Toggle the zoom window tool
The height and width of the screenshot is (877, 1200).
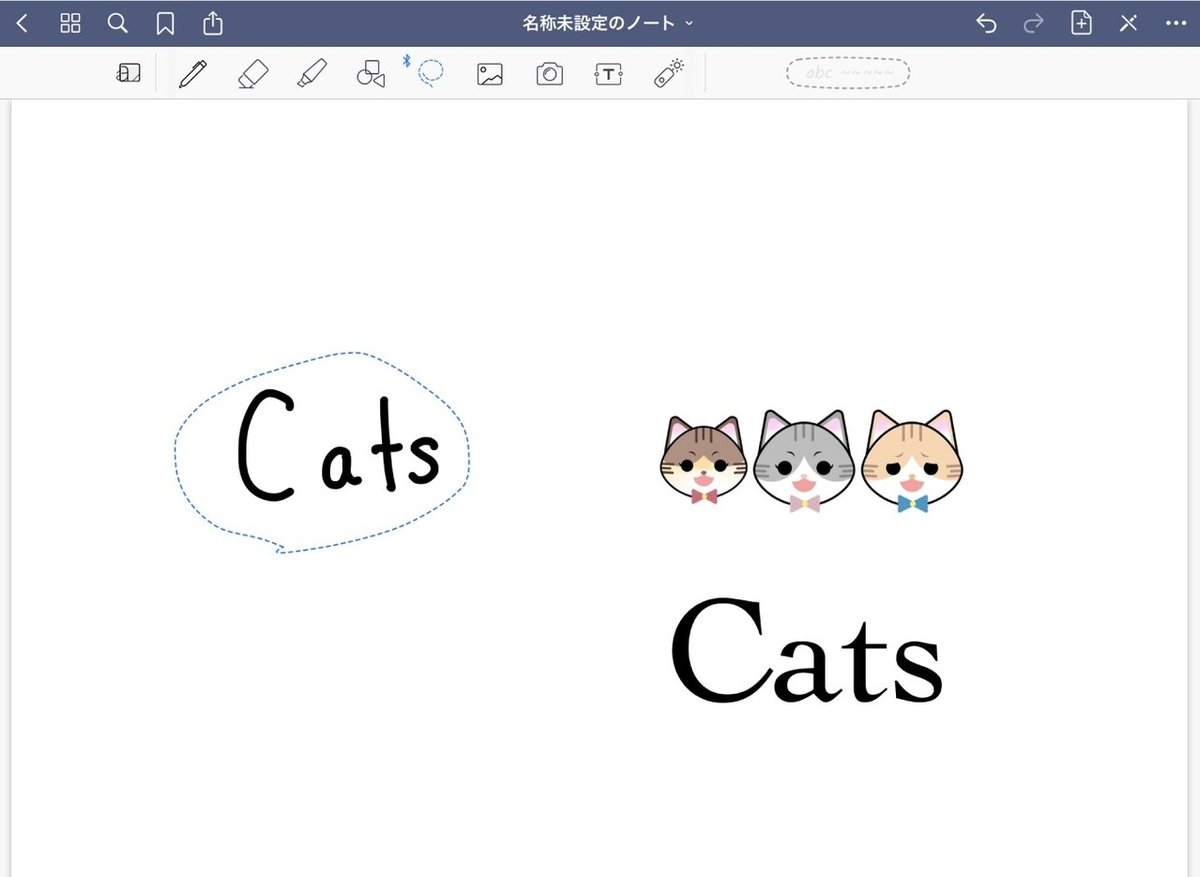[129, 74]
